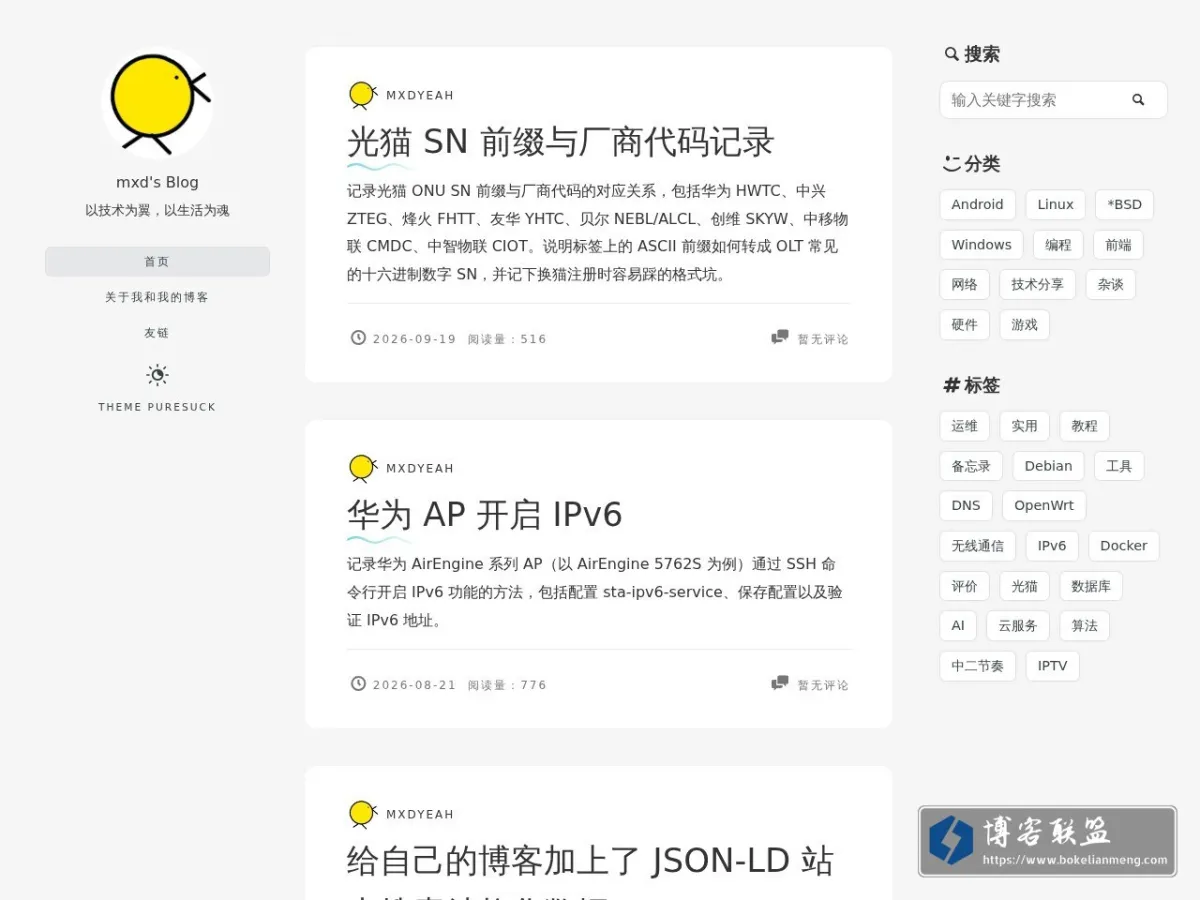Filter by the 工具 tag
This screenshot has width=1200, height=900.
pyautogui.click(x=1119, y=466)
